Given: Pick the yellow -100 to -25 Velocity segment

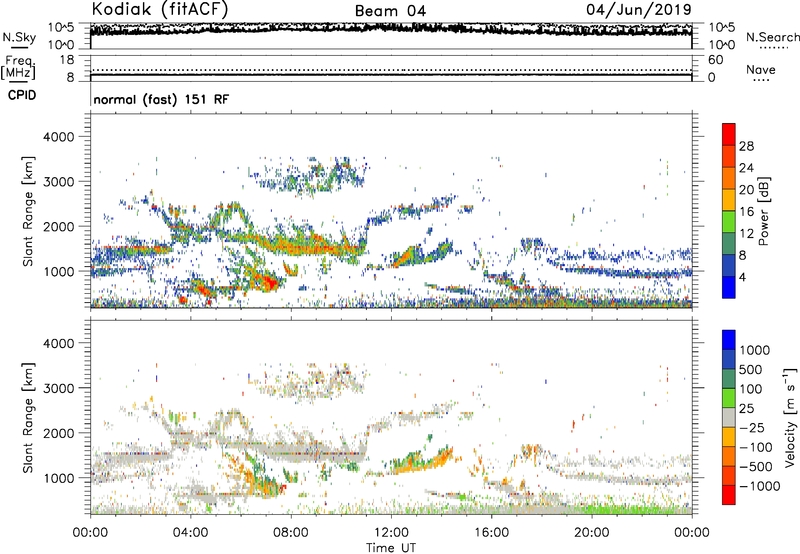Looking at the screenshot, I should tap(729, 437).
